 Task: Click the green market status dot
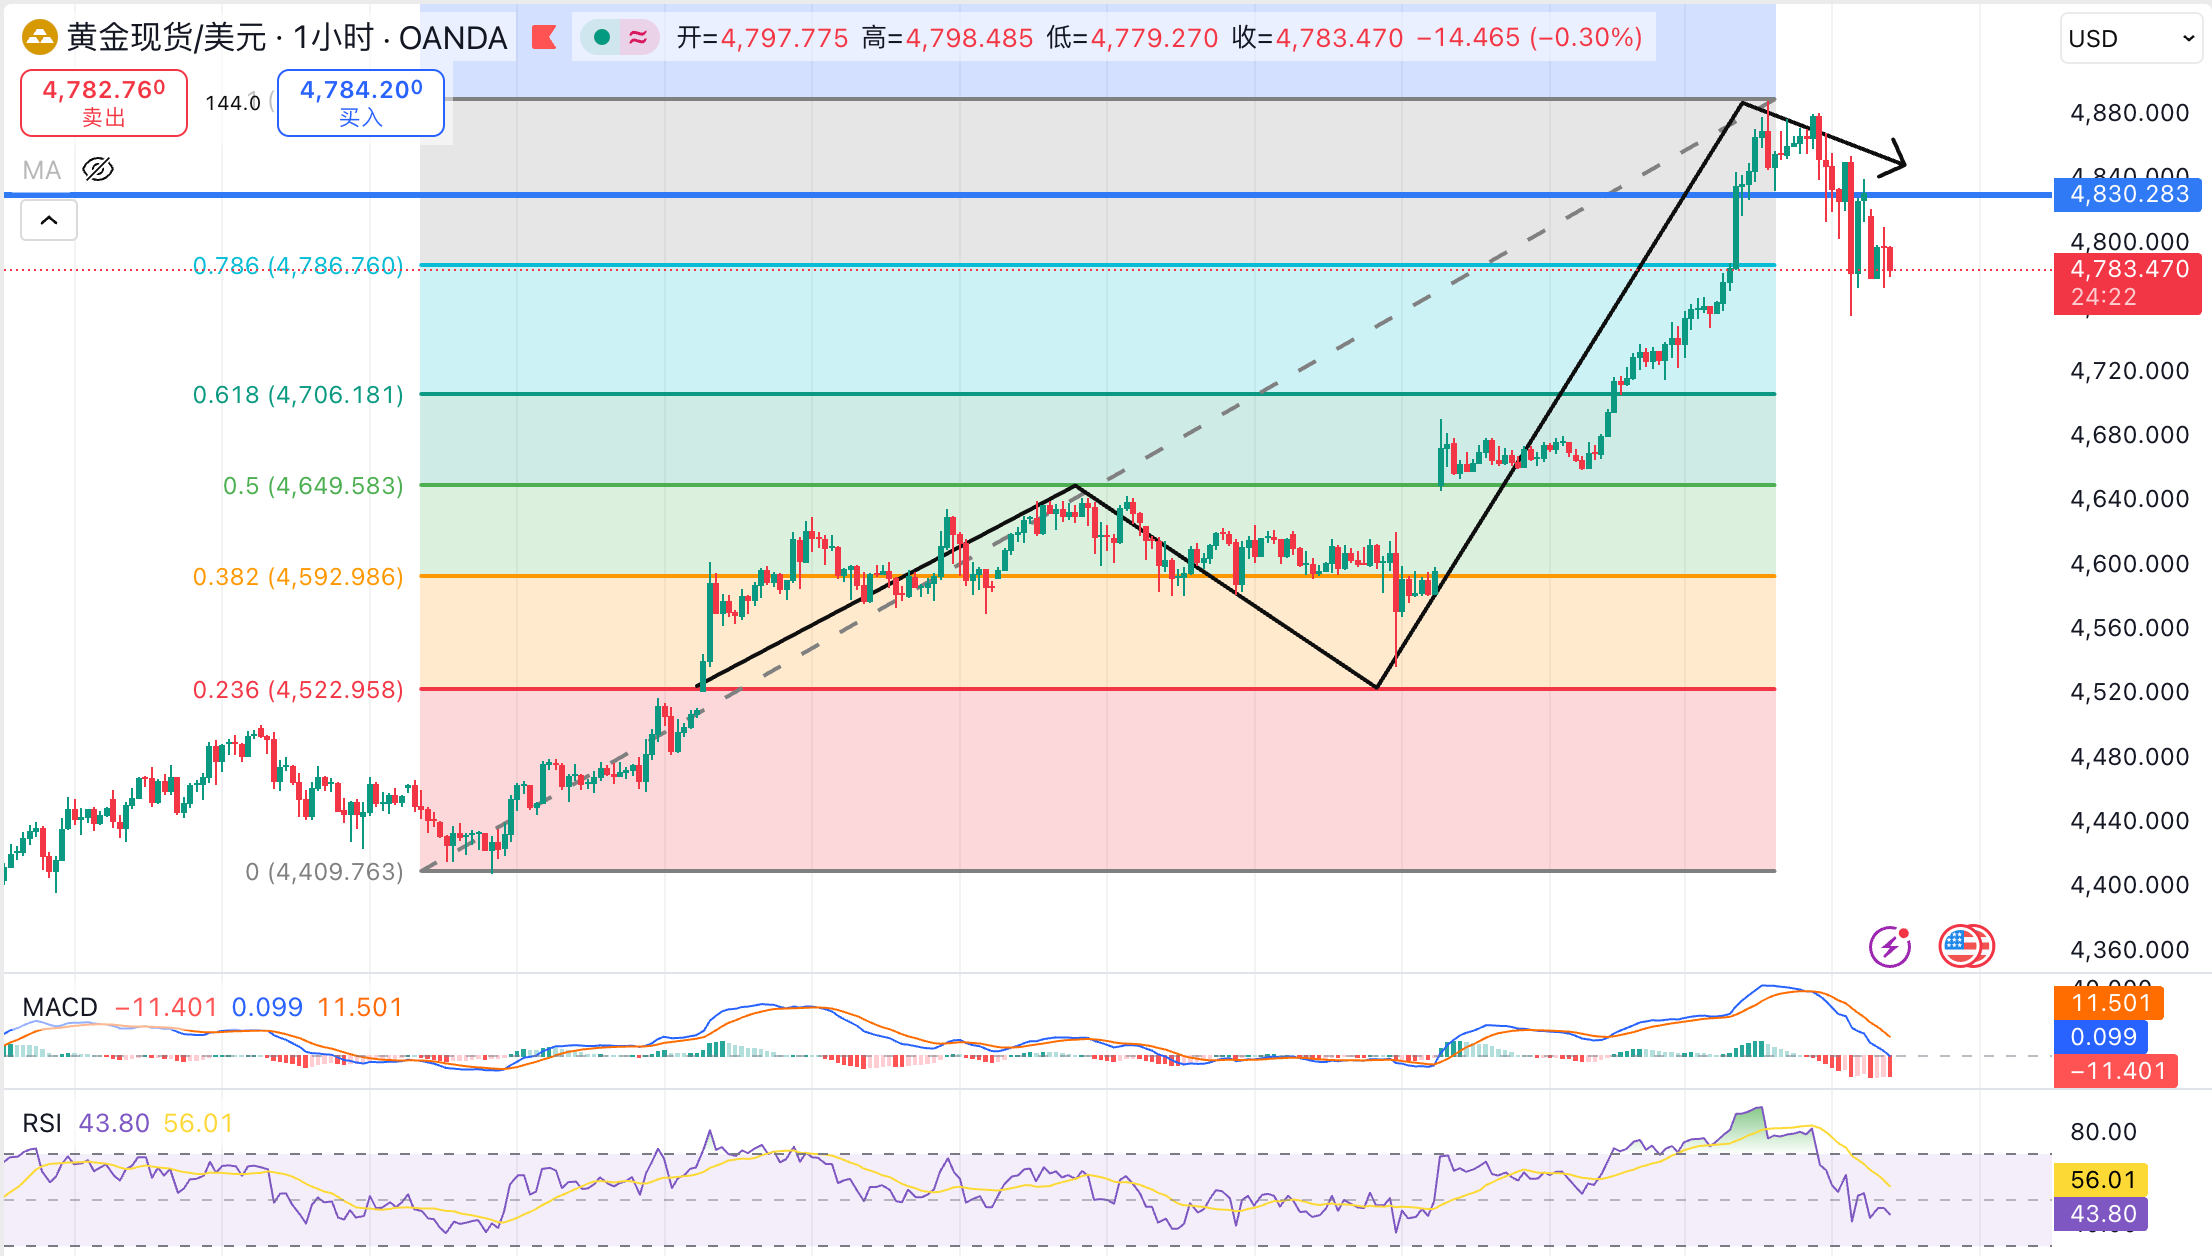[x=602, y=38]
